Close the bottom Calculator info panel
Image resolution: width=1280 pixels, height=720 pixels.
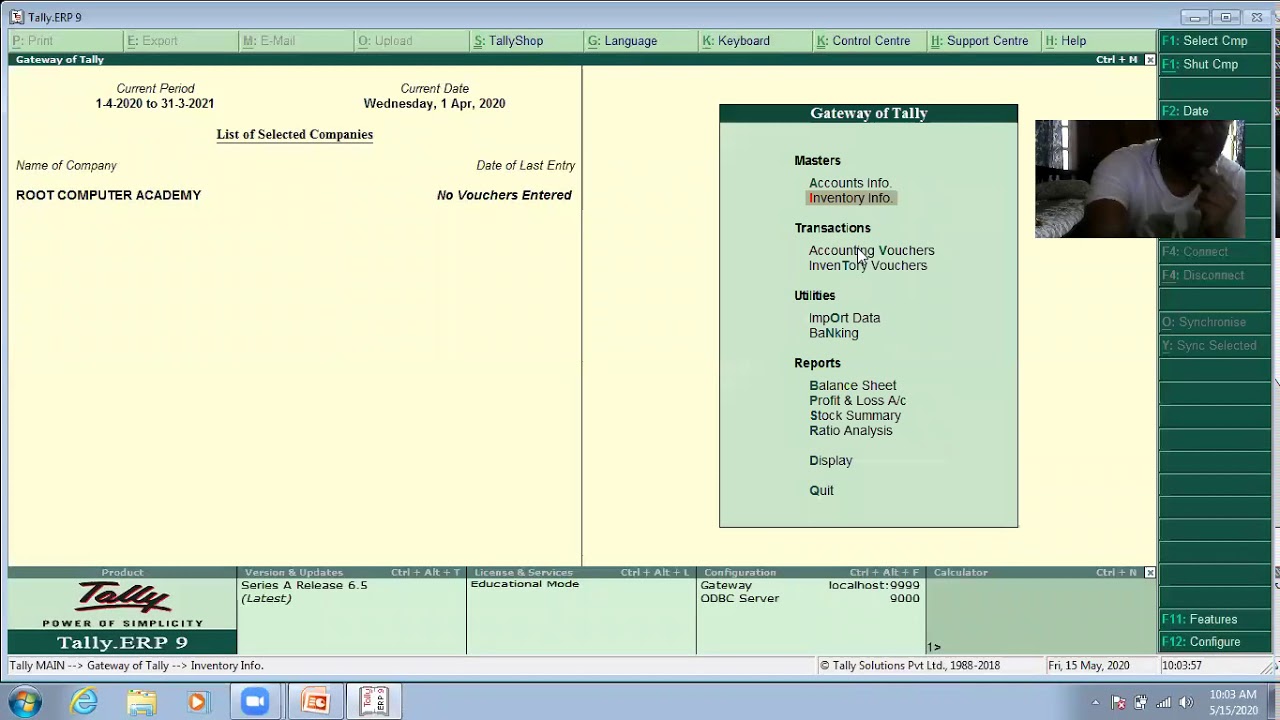click(1150, 573)
